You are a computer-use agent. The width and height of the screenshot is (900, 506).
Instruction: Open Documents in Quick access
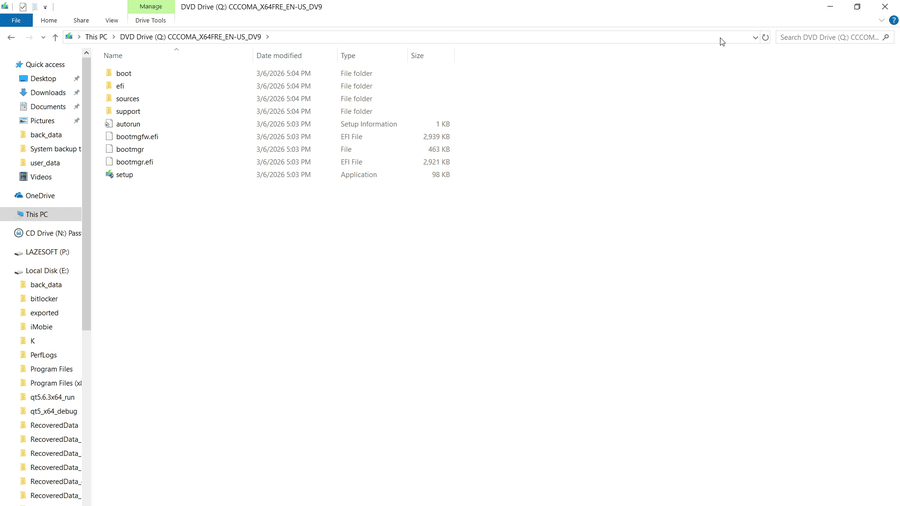point(48,107)
